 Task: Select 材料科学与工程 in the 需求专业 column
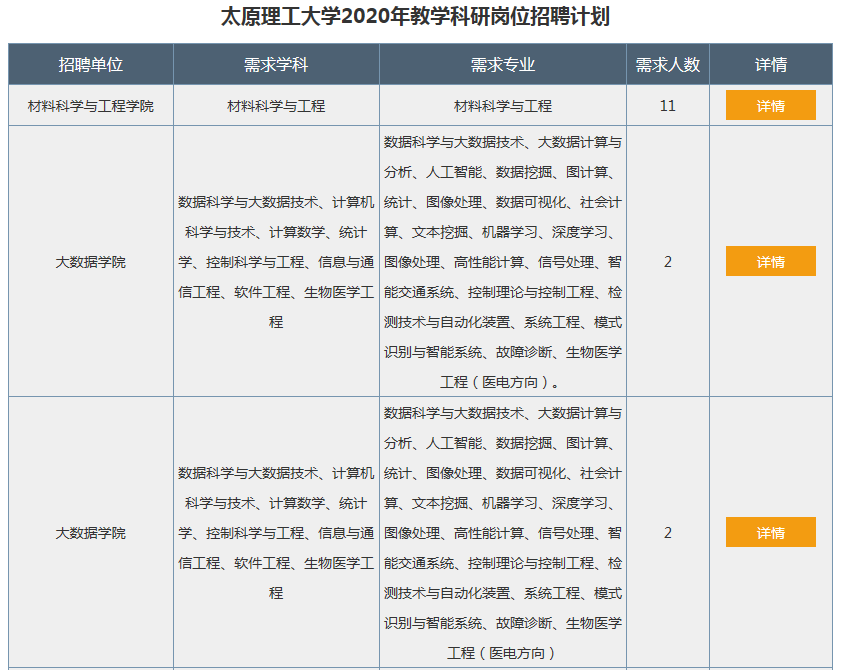pyautogui.click(x=503, y=106)
